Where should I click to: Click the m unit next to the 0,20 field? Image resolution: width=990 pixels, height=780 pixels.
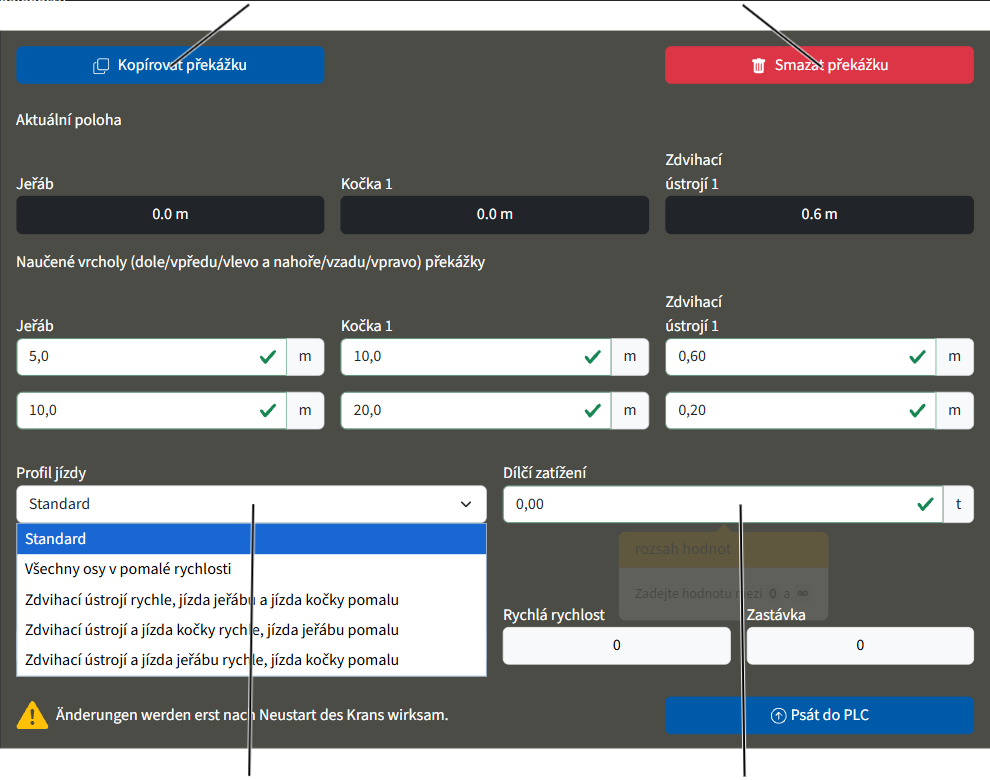[955, 411]
